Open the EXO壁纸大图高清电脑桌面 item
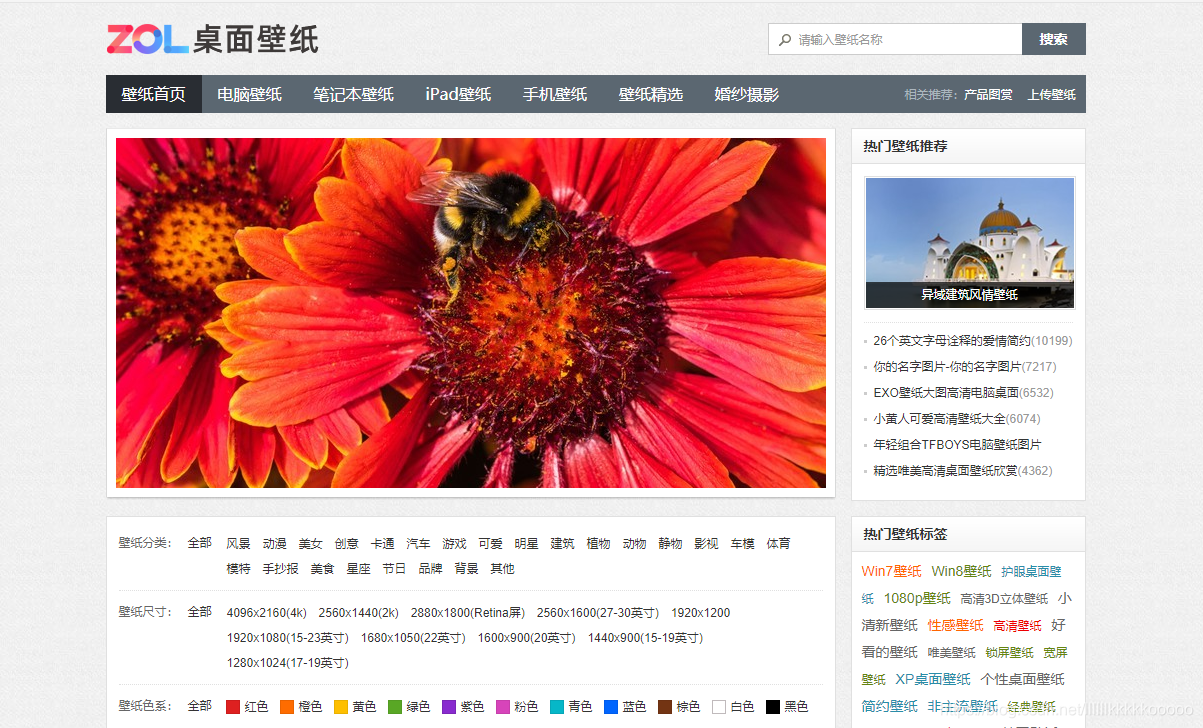 (x=944, y=391)
